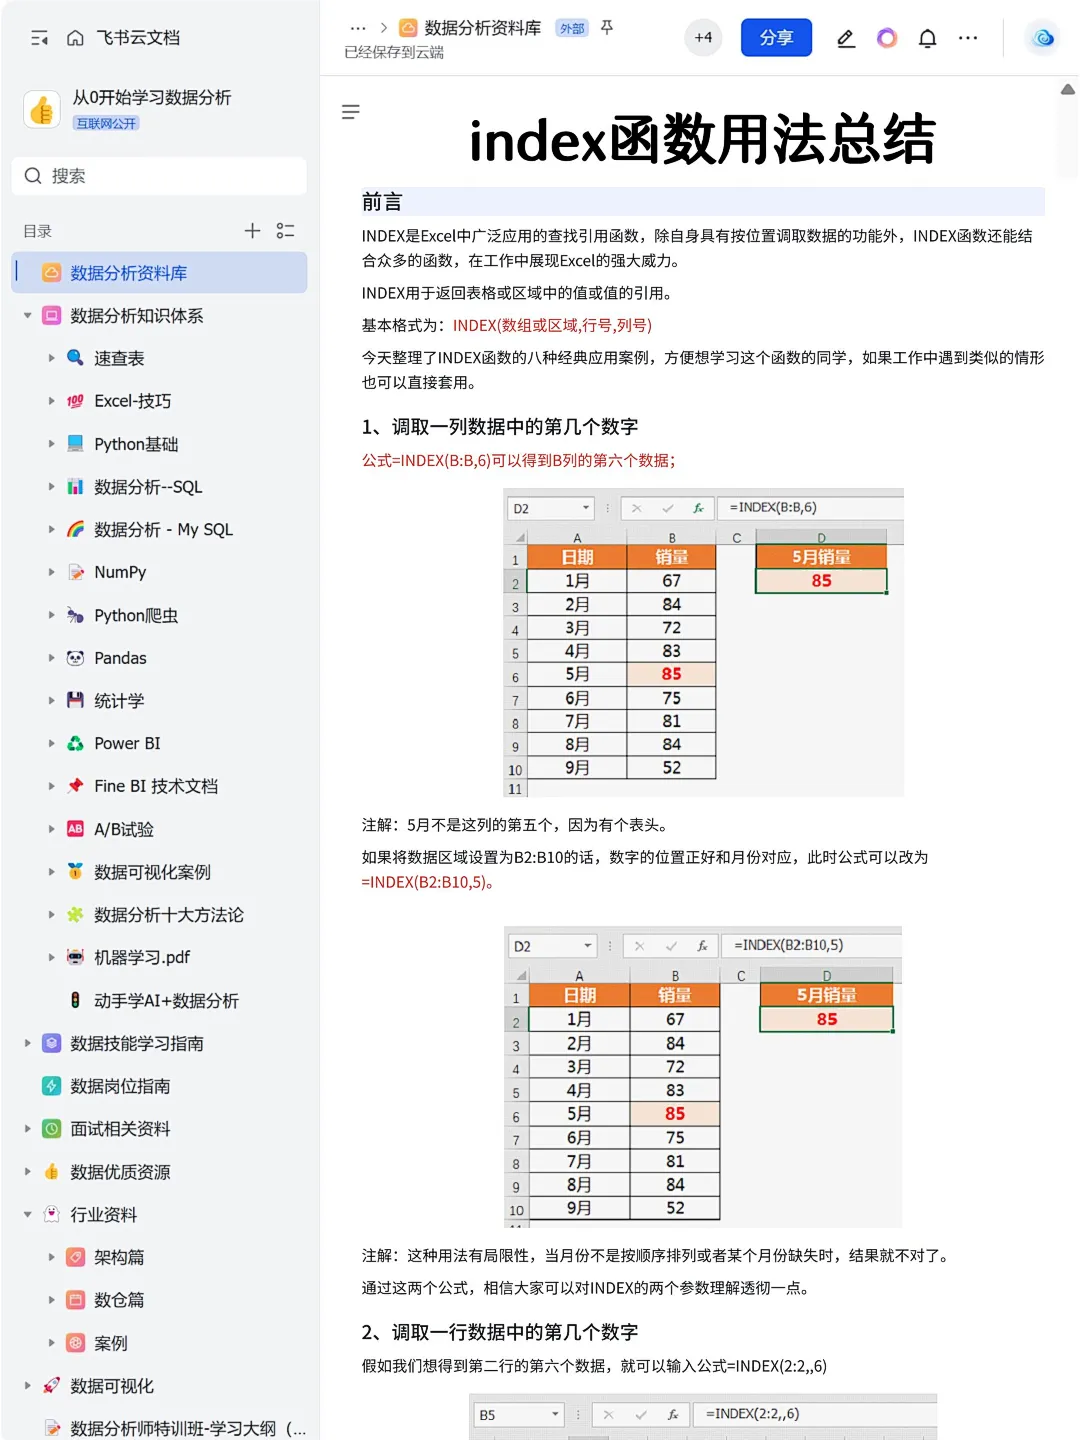1080x1440 pixels.
Task: Click the red text INDEX(数组或区域,行号,列号)
Action: click(x=552, y=326)
